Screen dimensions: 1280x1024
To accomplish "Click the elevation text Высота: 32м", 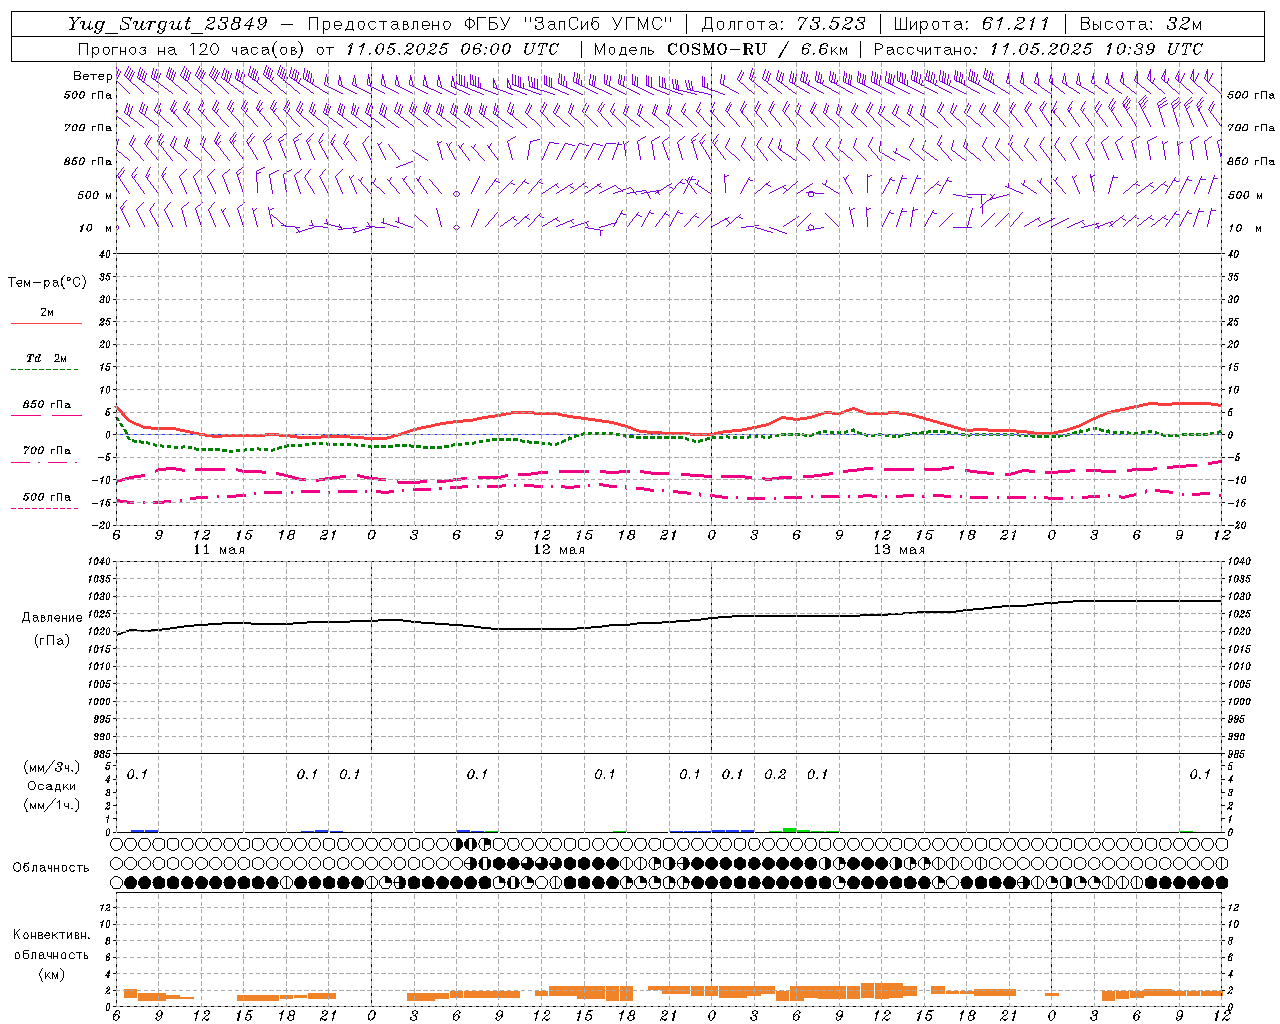I will (x=1139, y=24).
